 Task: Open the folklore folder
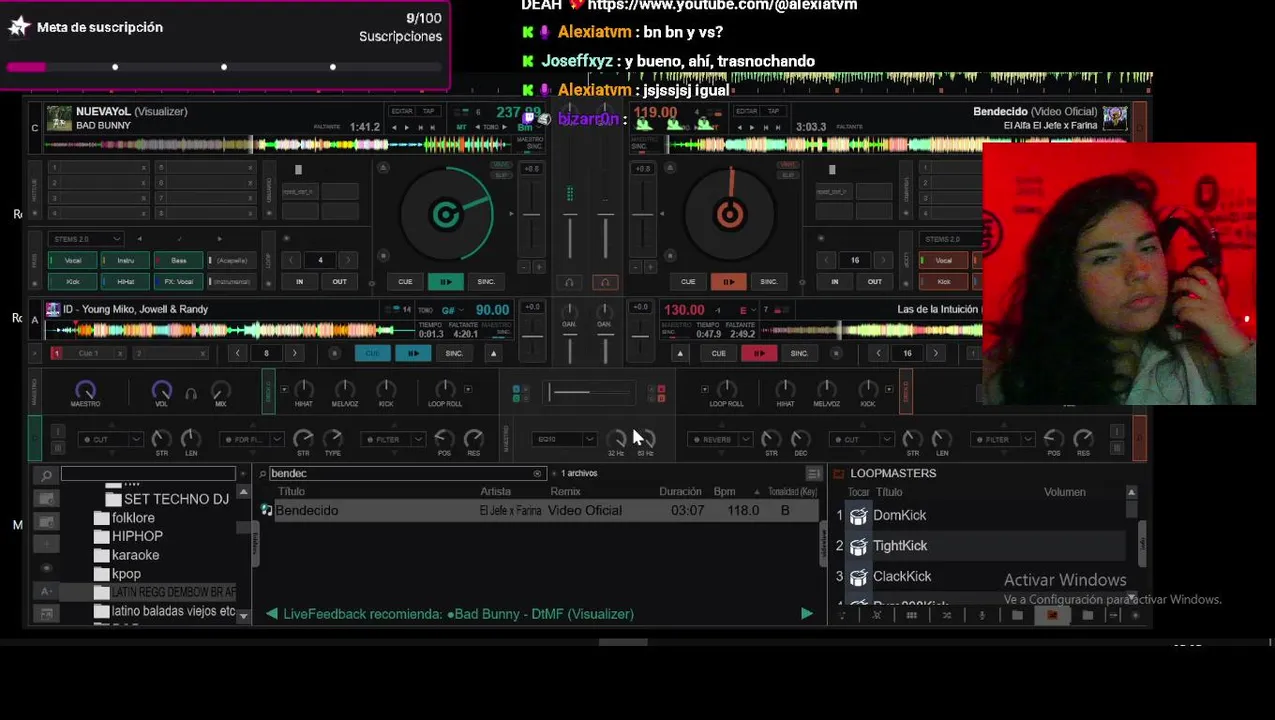(x=124, y=518)
